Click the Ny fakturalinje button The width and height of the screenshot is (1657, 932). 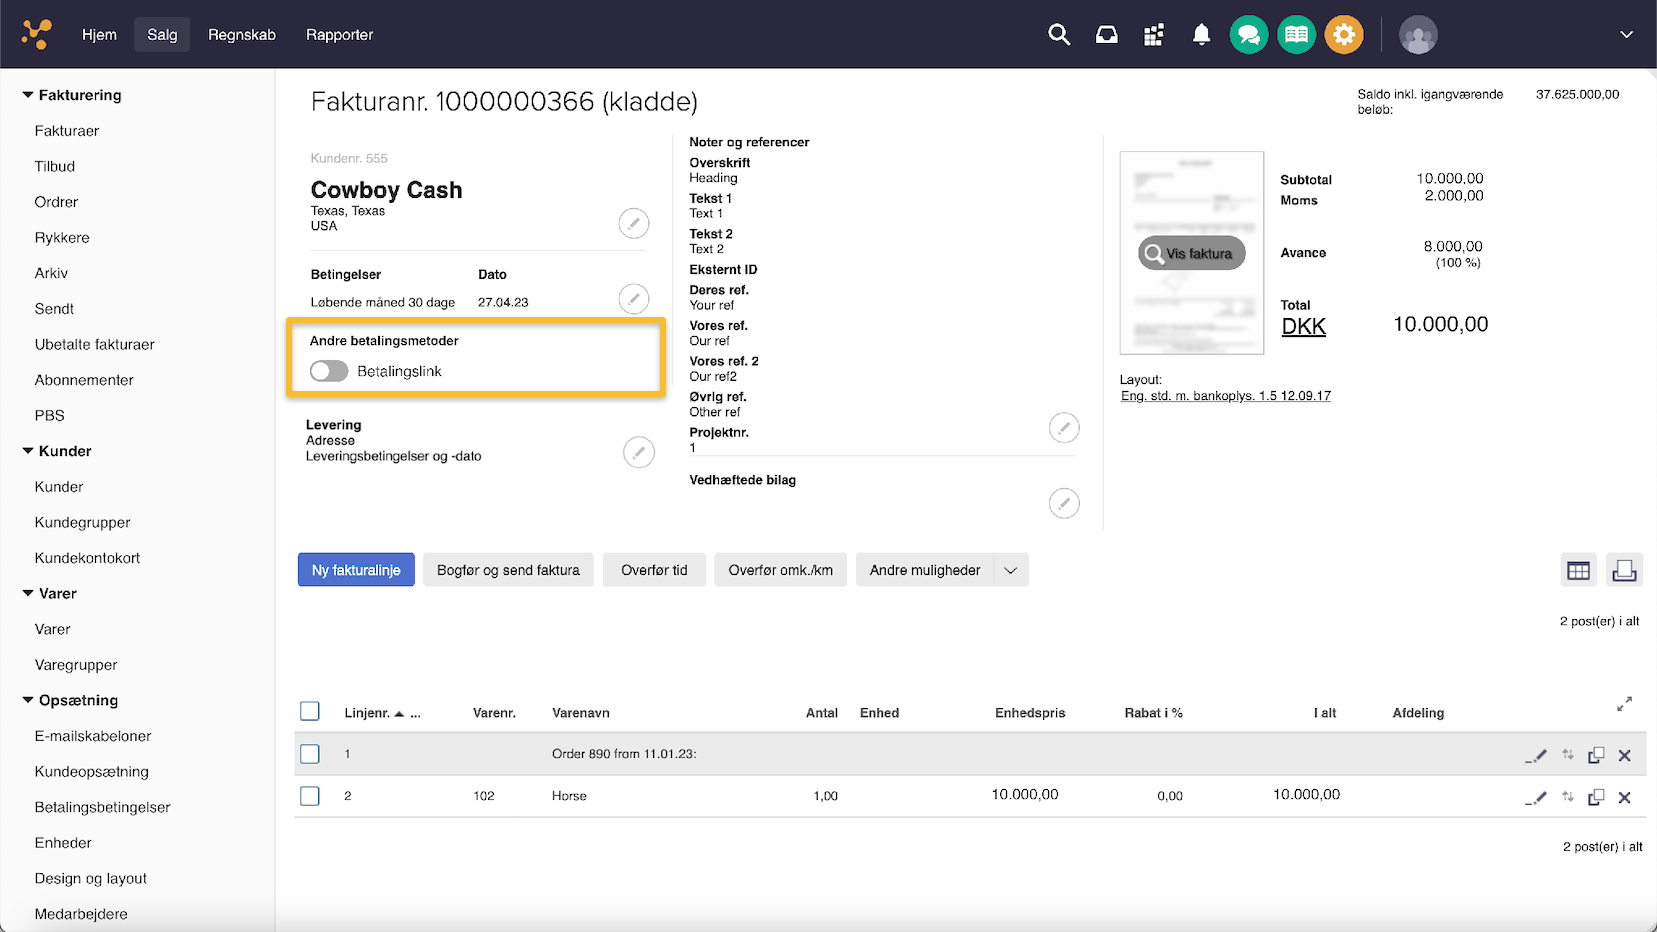point(356,570)
